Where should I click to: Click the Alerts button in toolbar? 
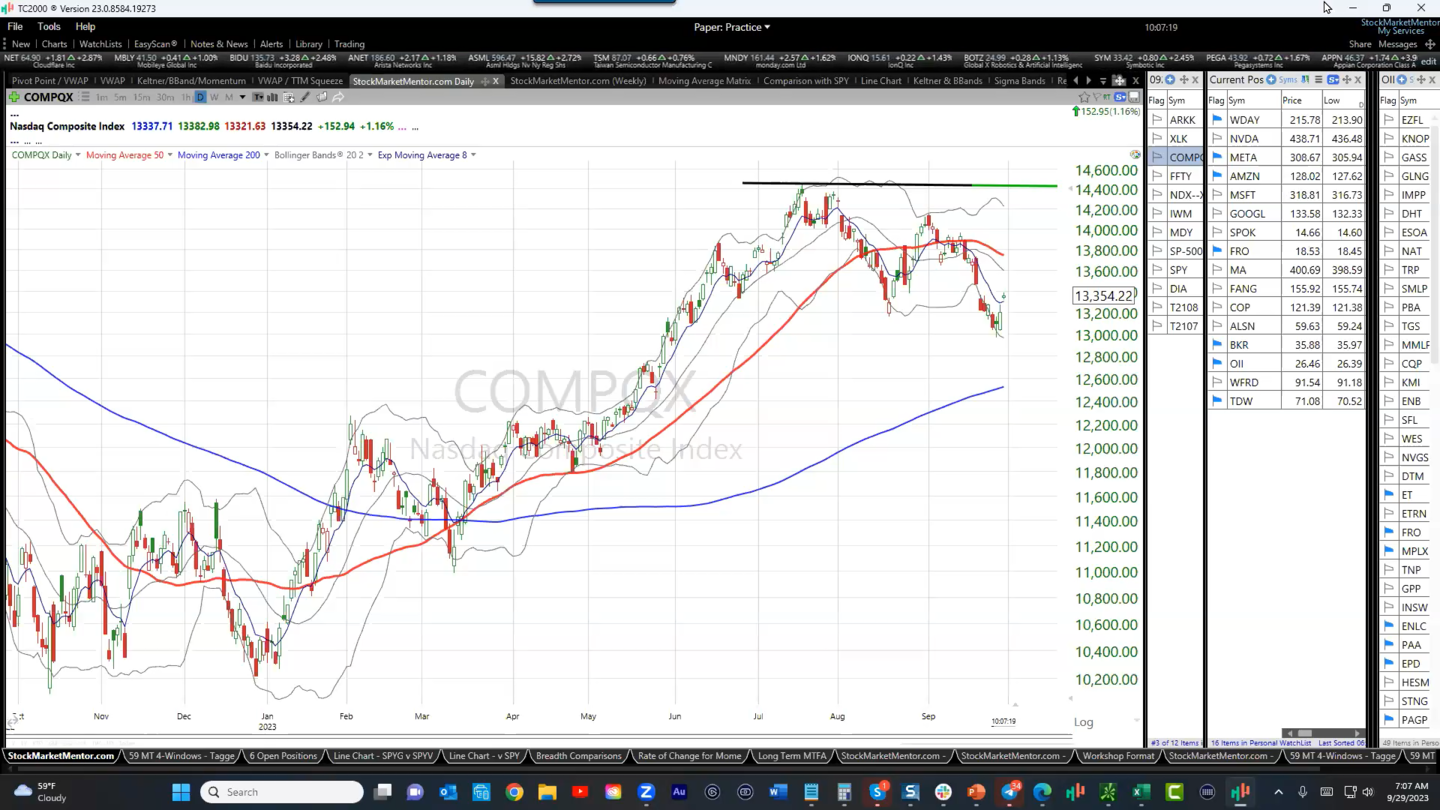pyautogui.click(x=271, y=44)
